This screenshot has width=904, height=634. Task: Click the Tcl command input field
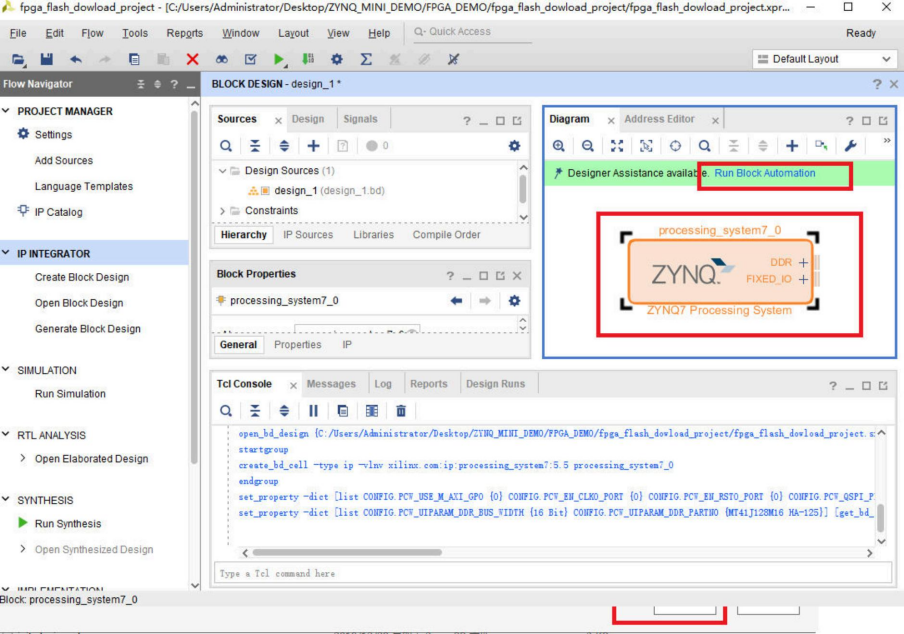click(x=550, y=573)
